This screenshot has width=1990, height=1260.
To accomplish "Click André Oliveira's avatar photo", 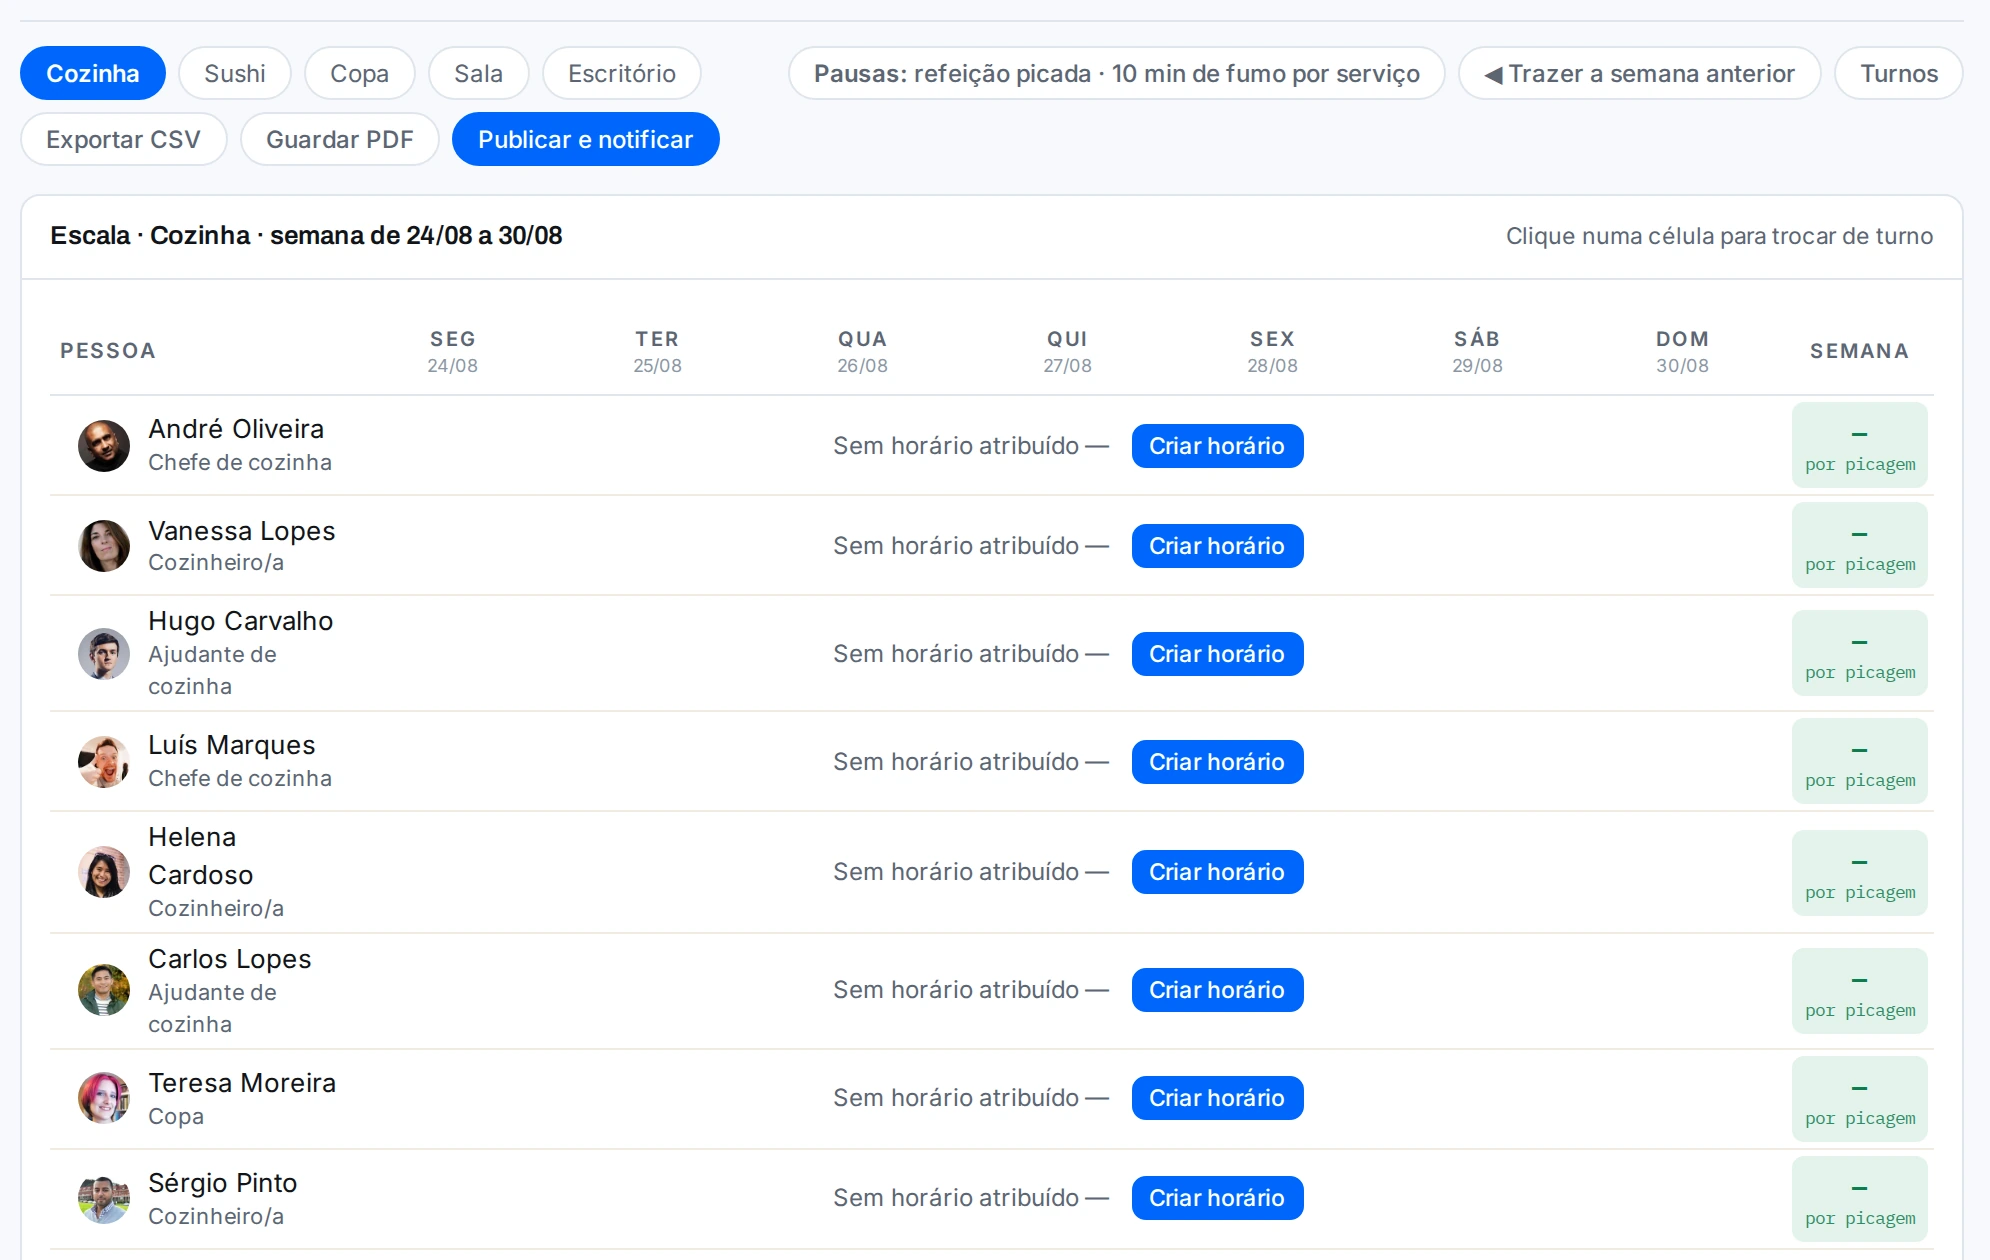I will pos(104,446).
